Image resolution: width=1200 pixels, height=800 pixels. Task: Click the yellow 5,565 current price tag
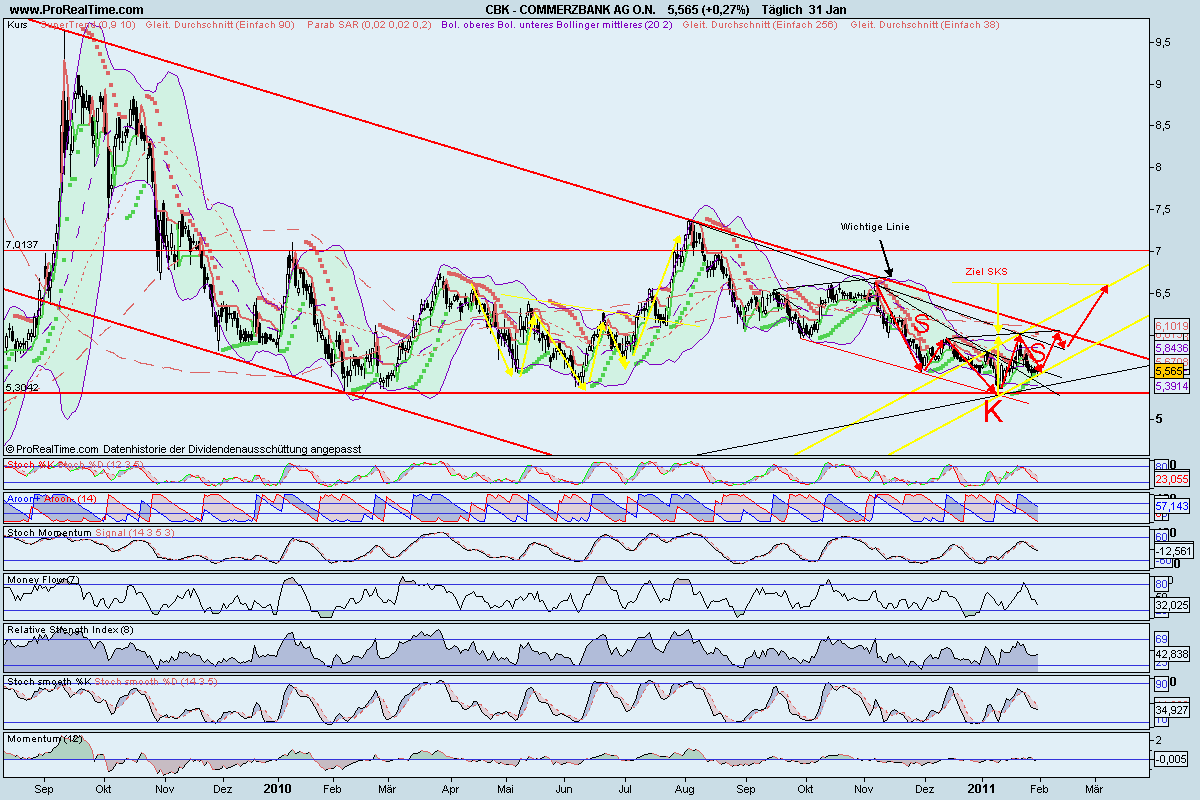1171,371
